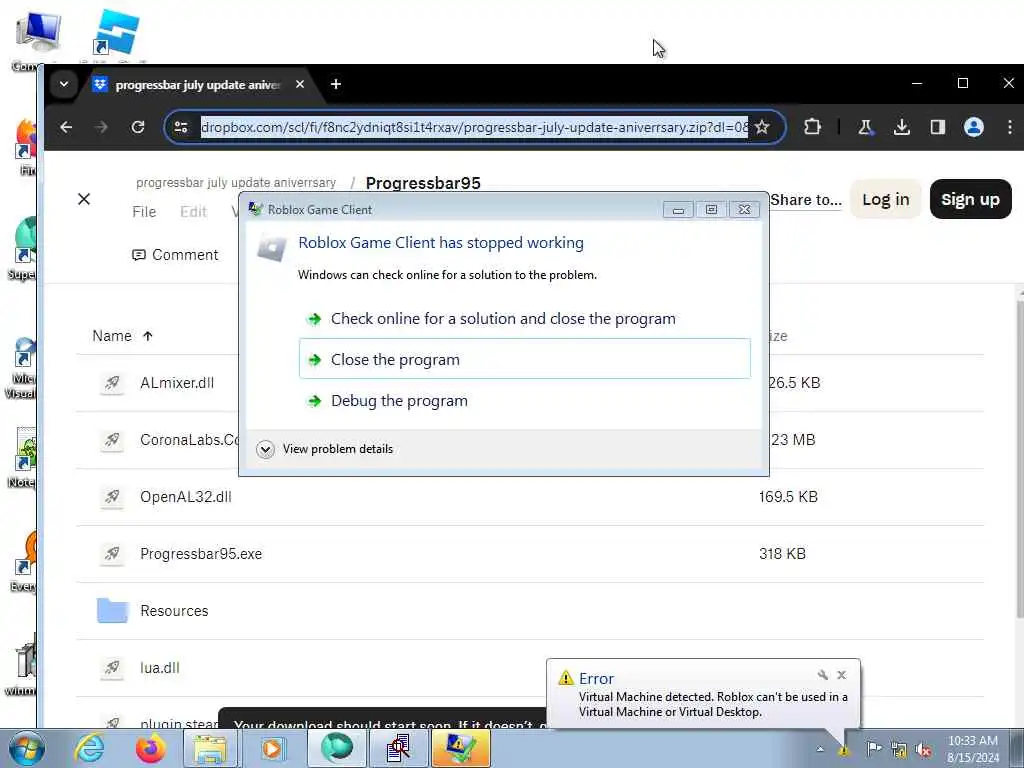Viewport: 1024px width, 768px height.
Task: Open the Resources folder
Action: 174,611
